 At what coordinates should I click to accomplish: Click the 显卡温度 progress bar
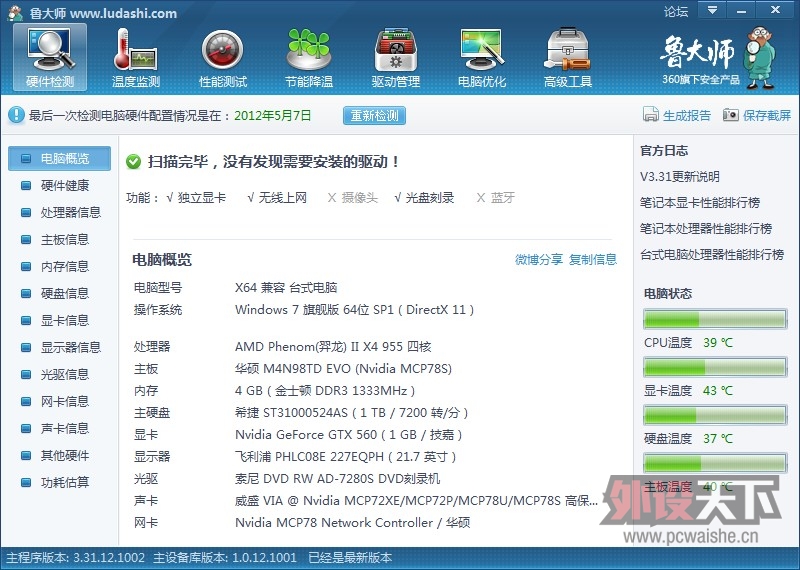click(715, 367)
